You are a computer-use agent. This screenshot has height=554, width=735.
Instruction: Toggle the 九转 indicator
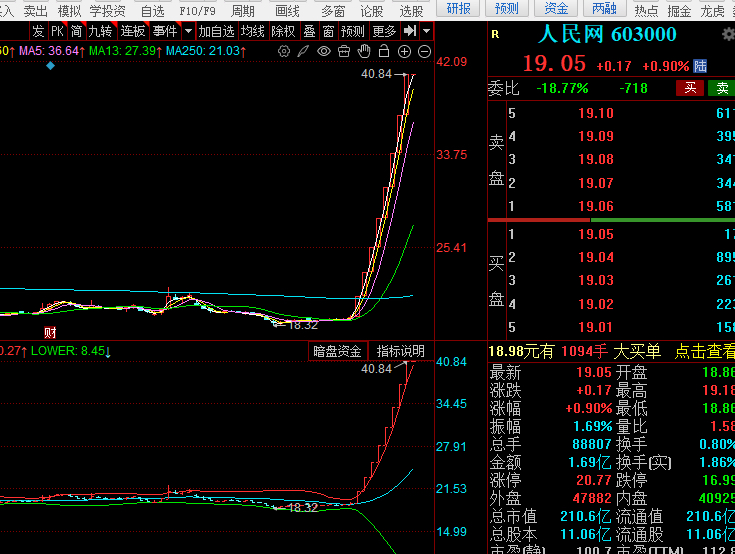(100, 31)
